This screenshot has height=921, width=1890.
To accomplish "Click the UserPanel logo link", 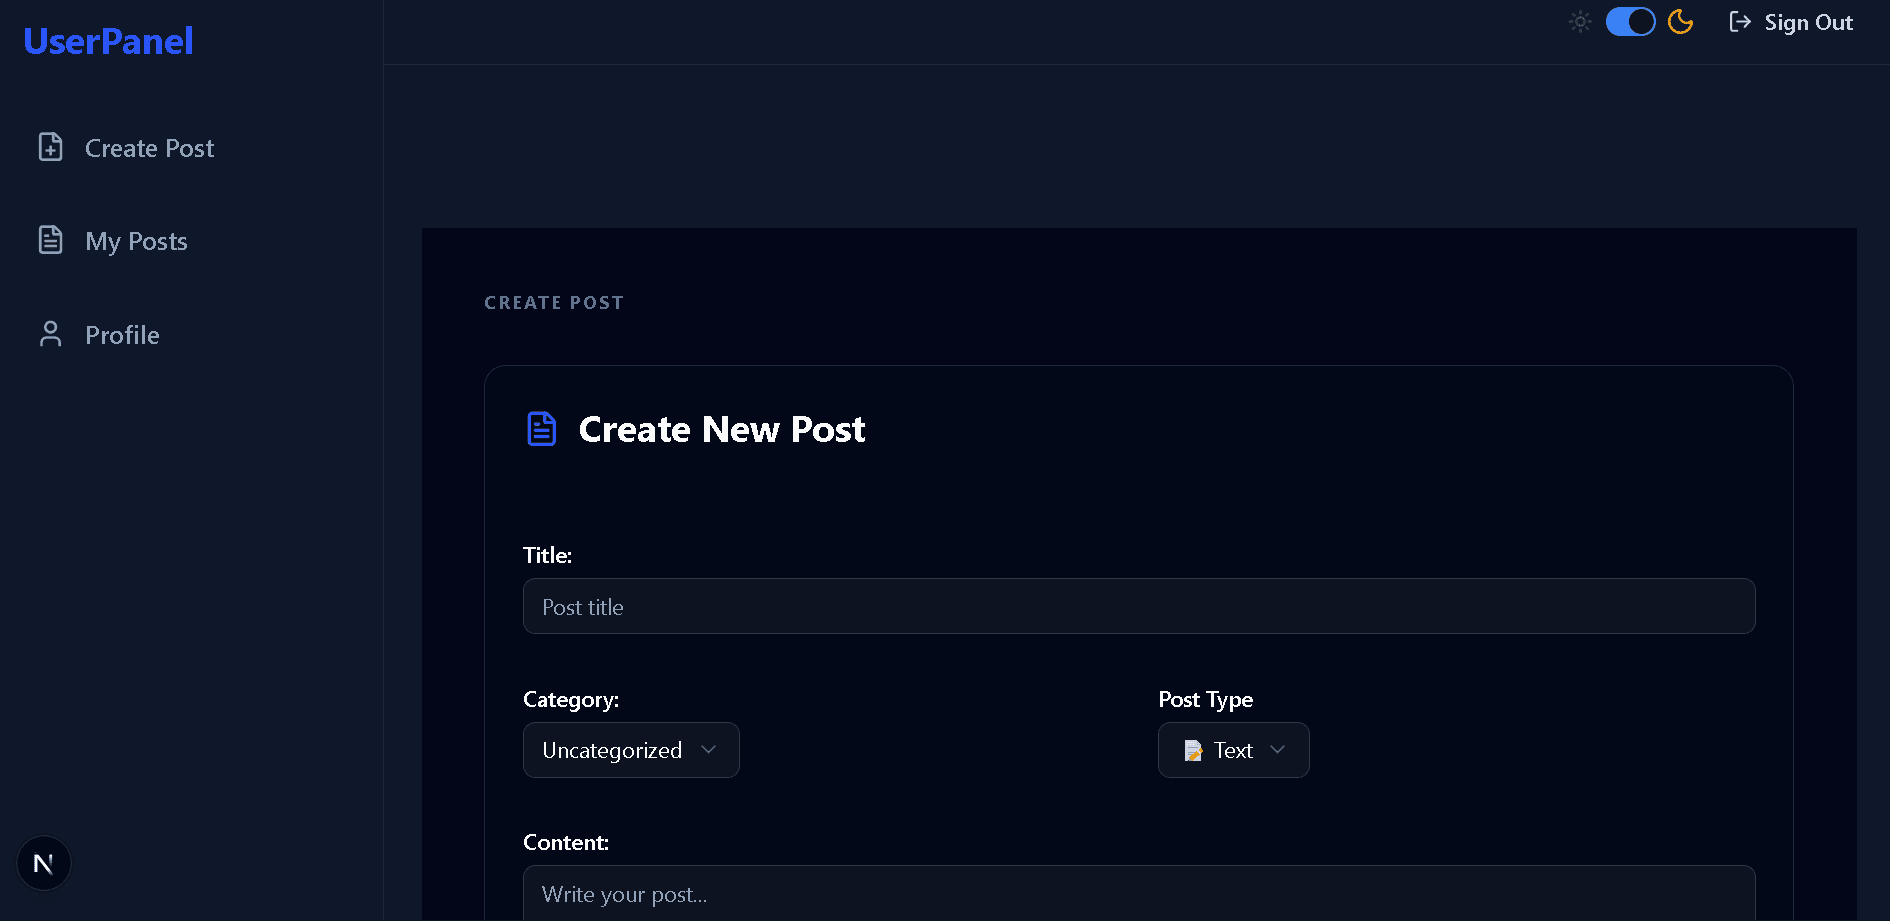I will point(108,40).
